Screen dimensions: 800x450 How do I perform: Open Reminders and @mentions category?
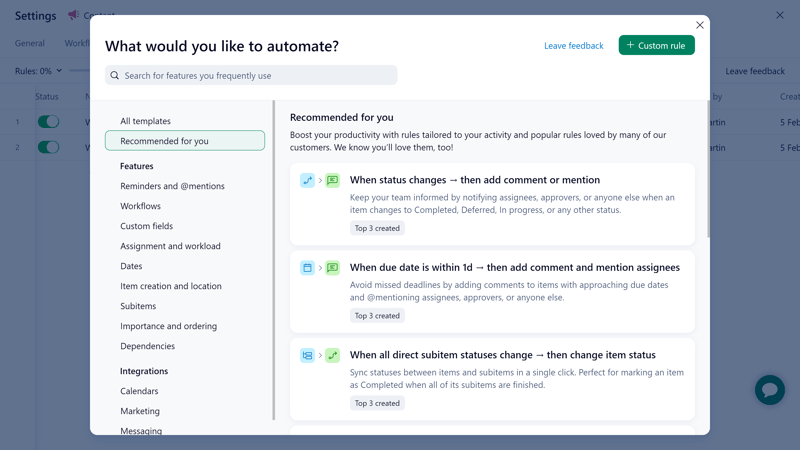click(x=172, y=186)
